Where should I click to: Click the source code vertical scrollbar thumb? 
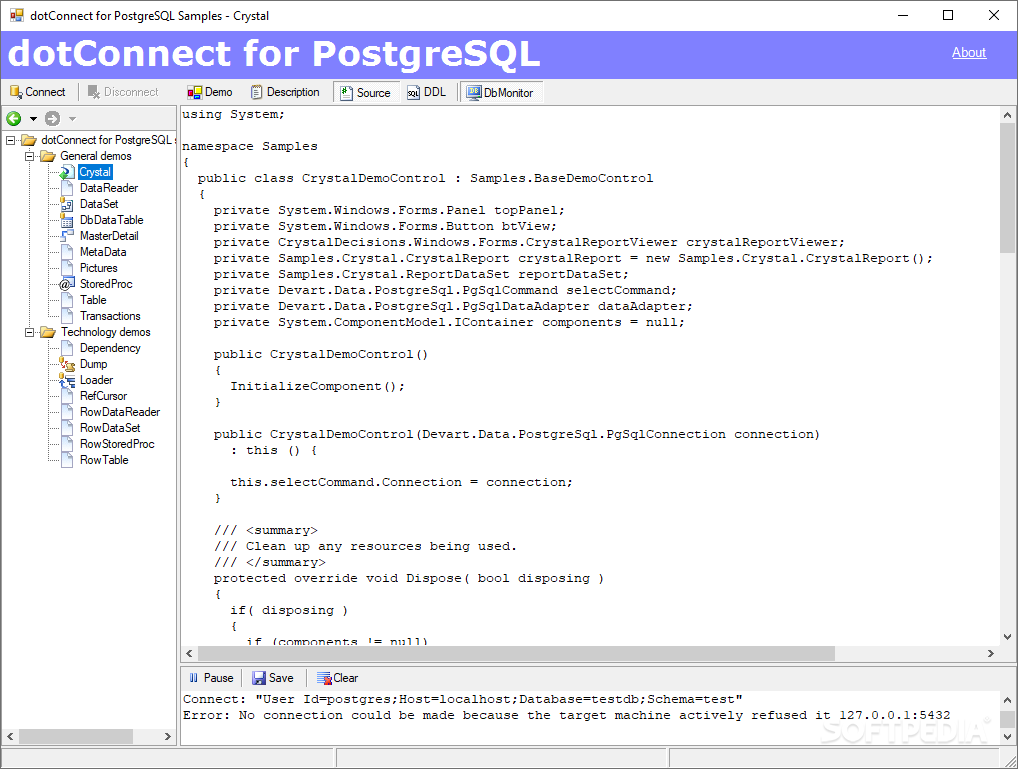1007,188
